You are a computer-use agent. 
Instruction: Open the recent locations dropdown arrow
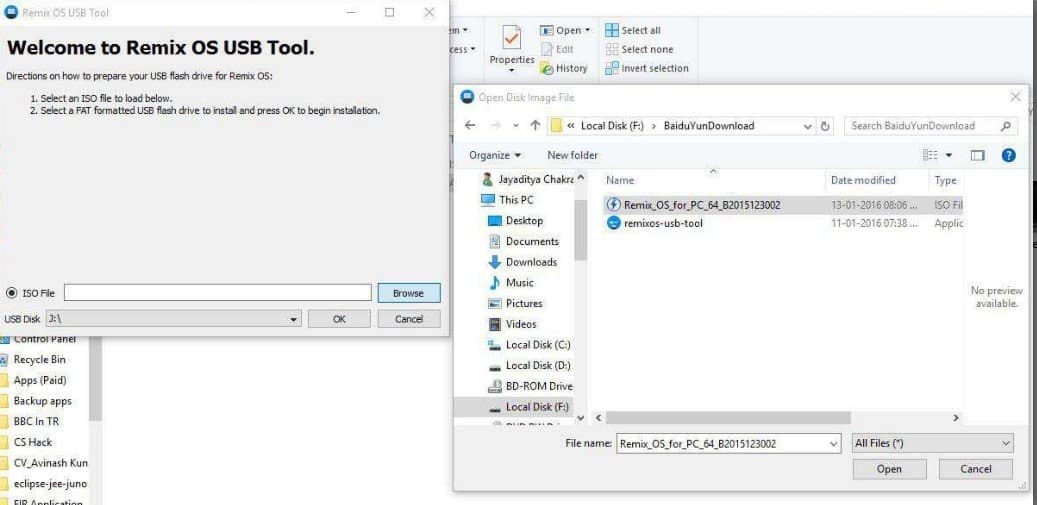pyautogui.click(x=515, y=126)
